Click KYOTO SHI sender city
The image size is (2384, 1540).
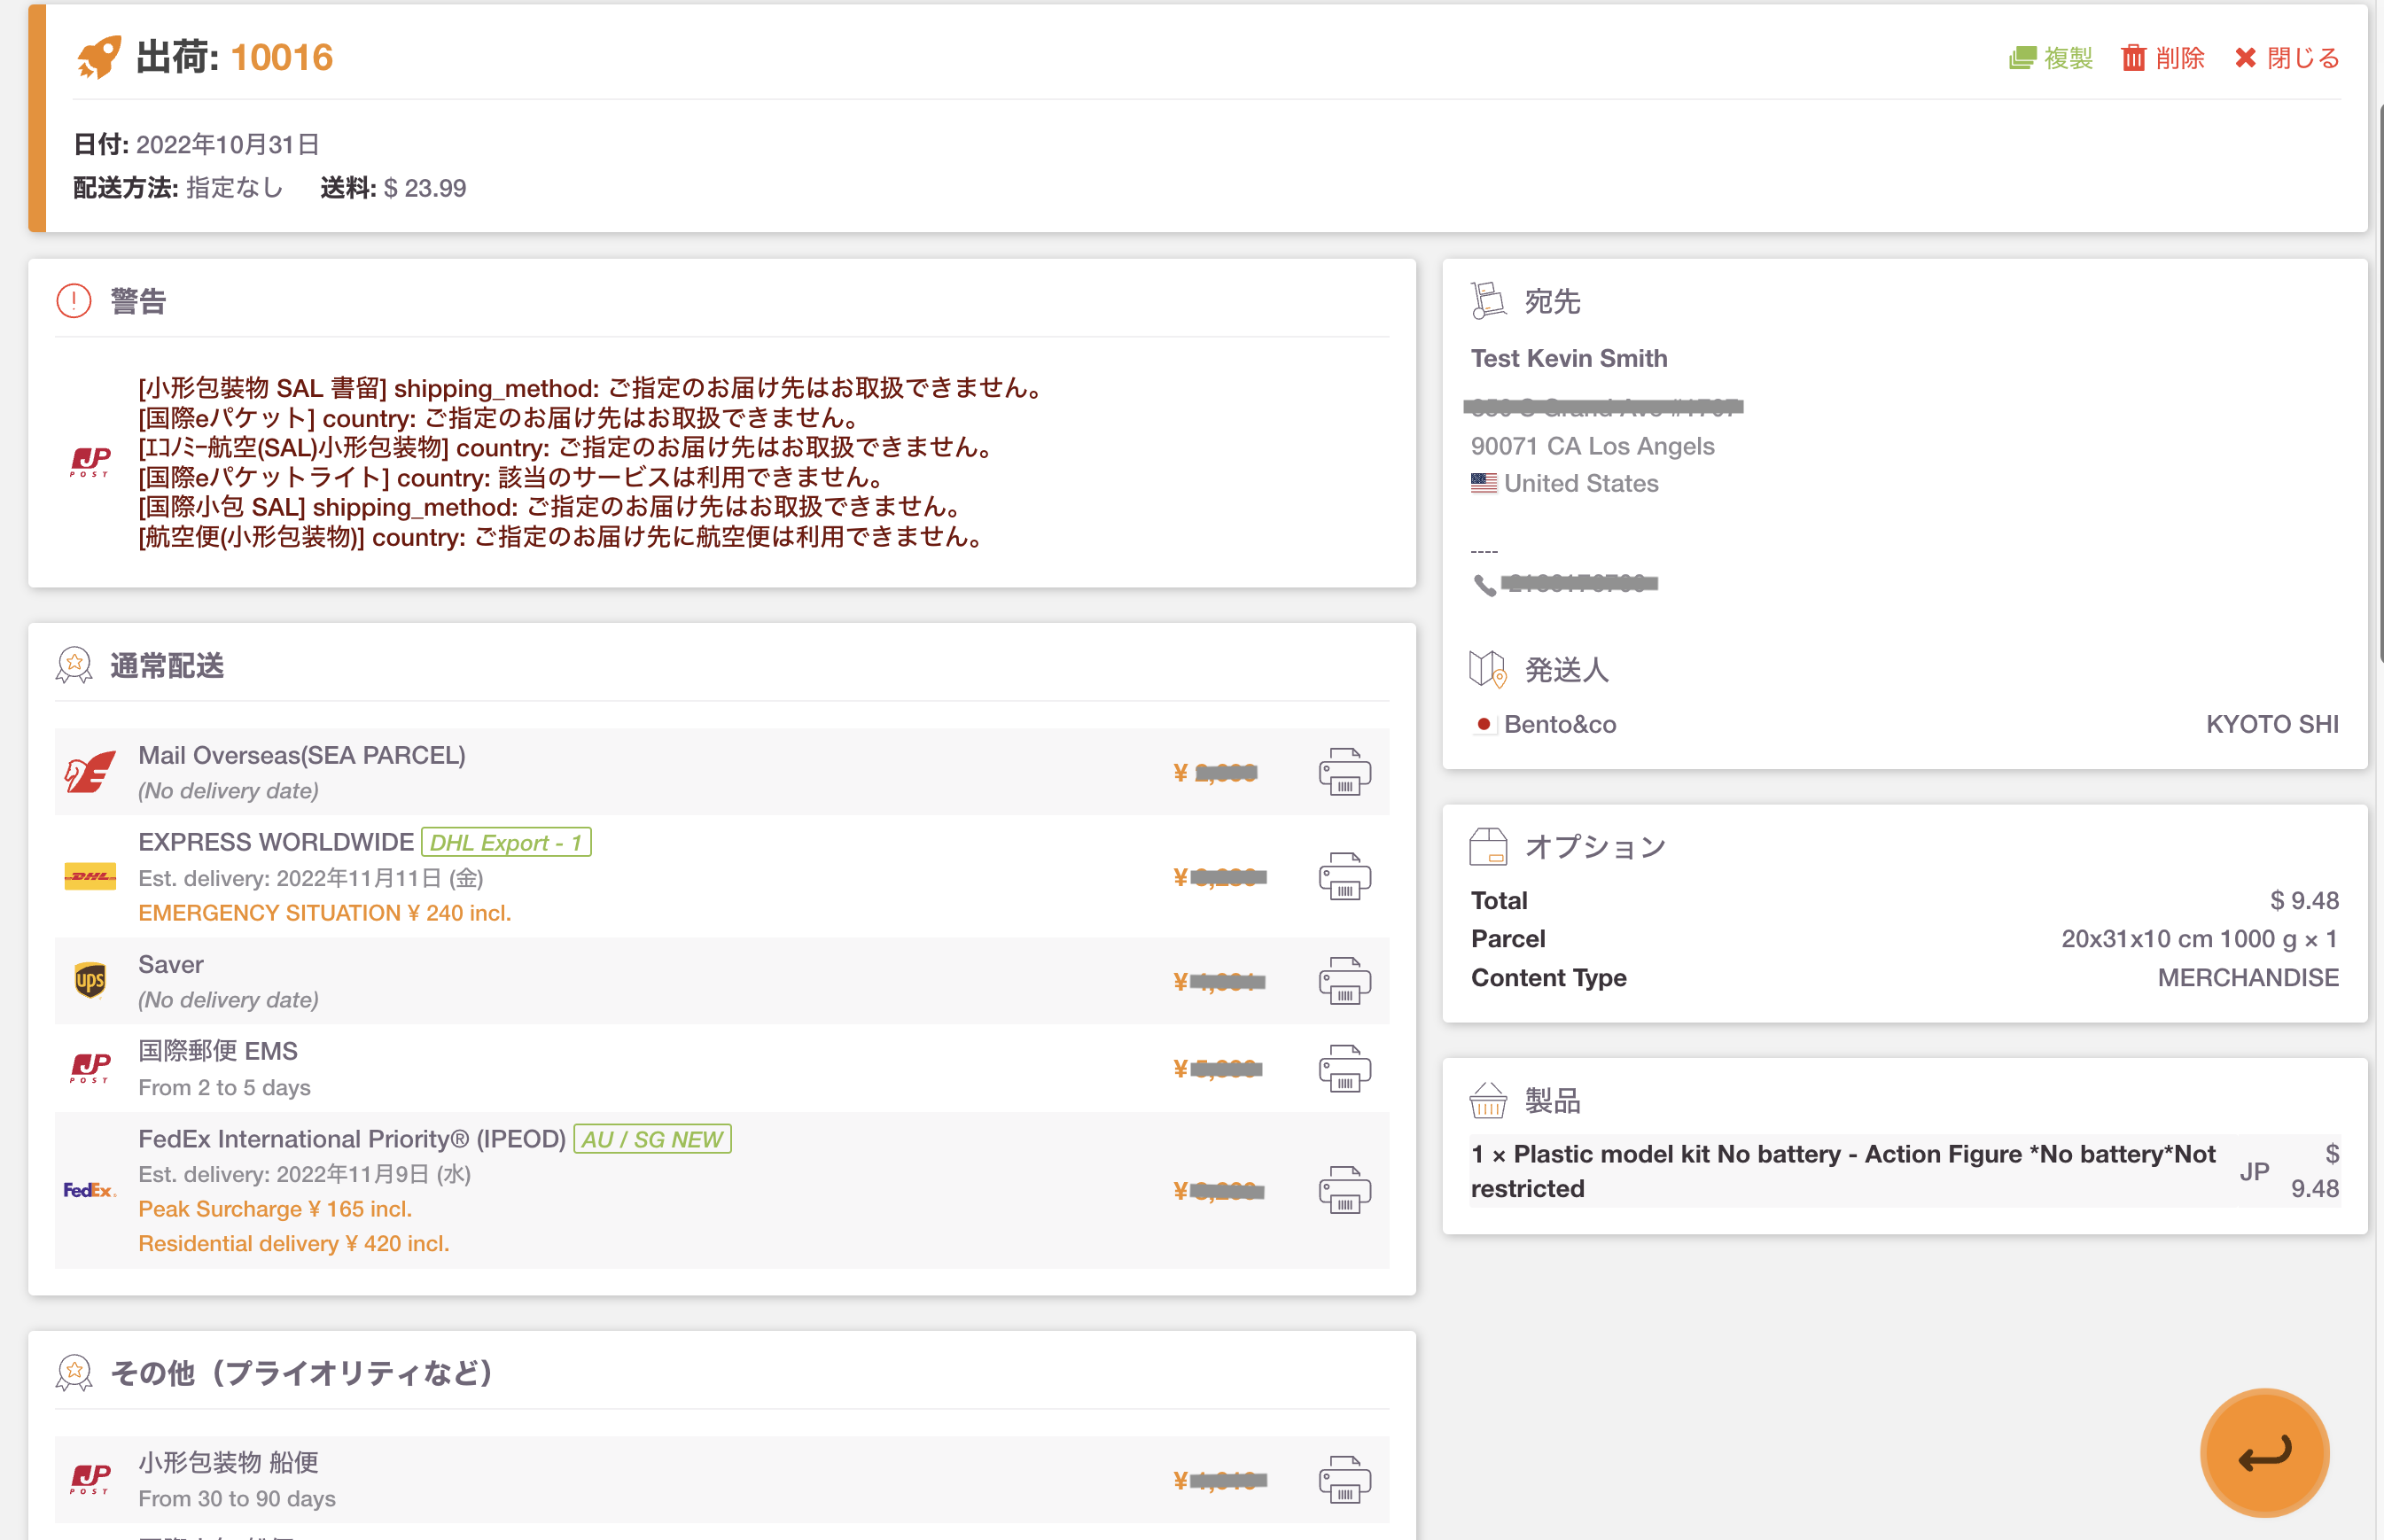pos(2272,724)
